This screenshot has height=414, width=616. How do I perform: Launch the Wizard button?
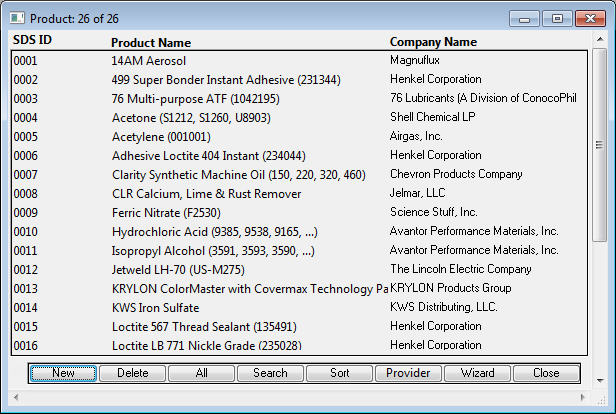tap(477, 373)
